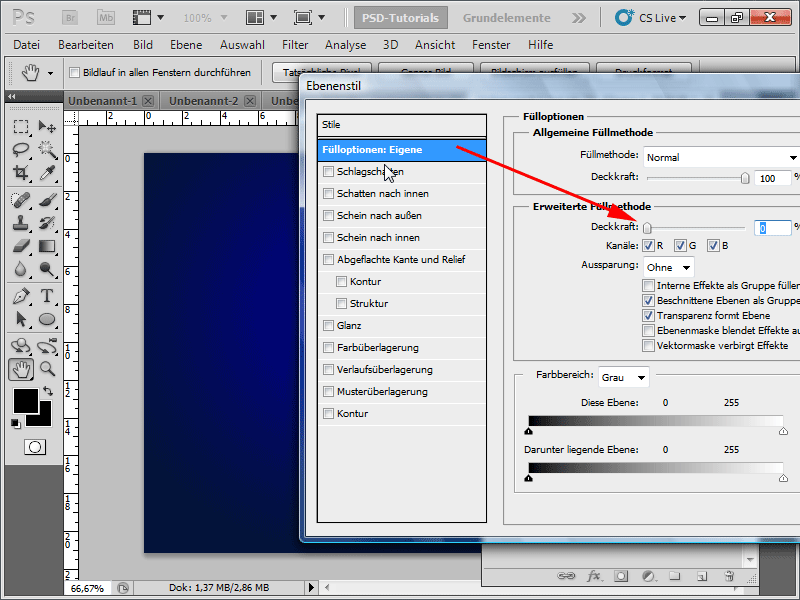Open the Datei menu

click(x=27, y=45)
